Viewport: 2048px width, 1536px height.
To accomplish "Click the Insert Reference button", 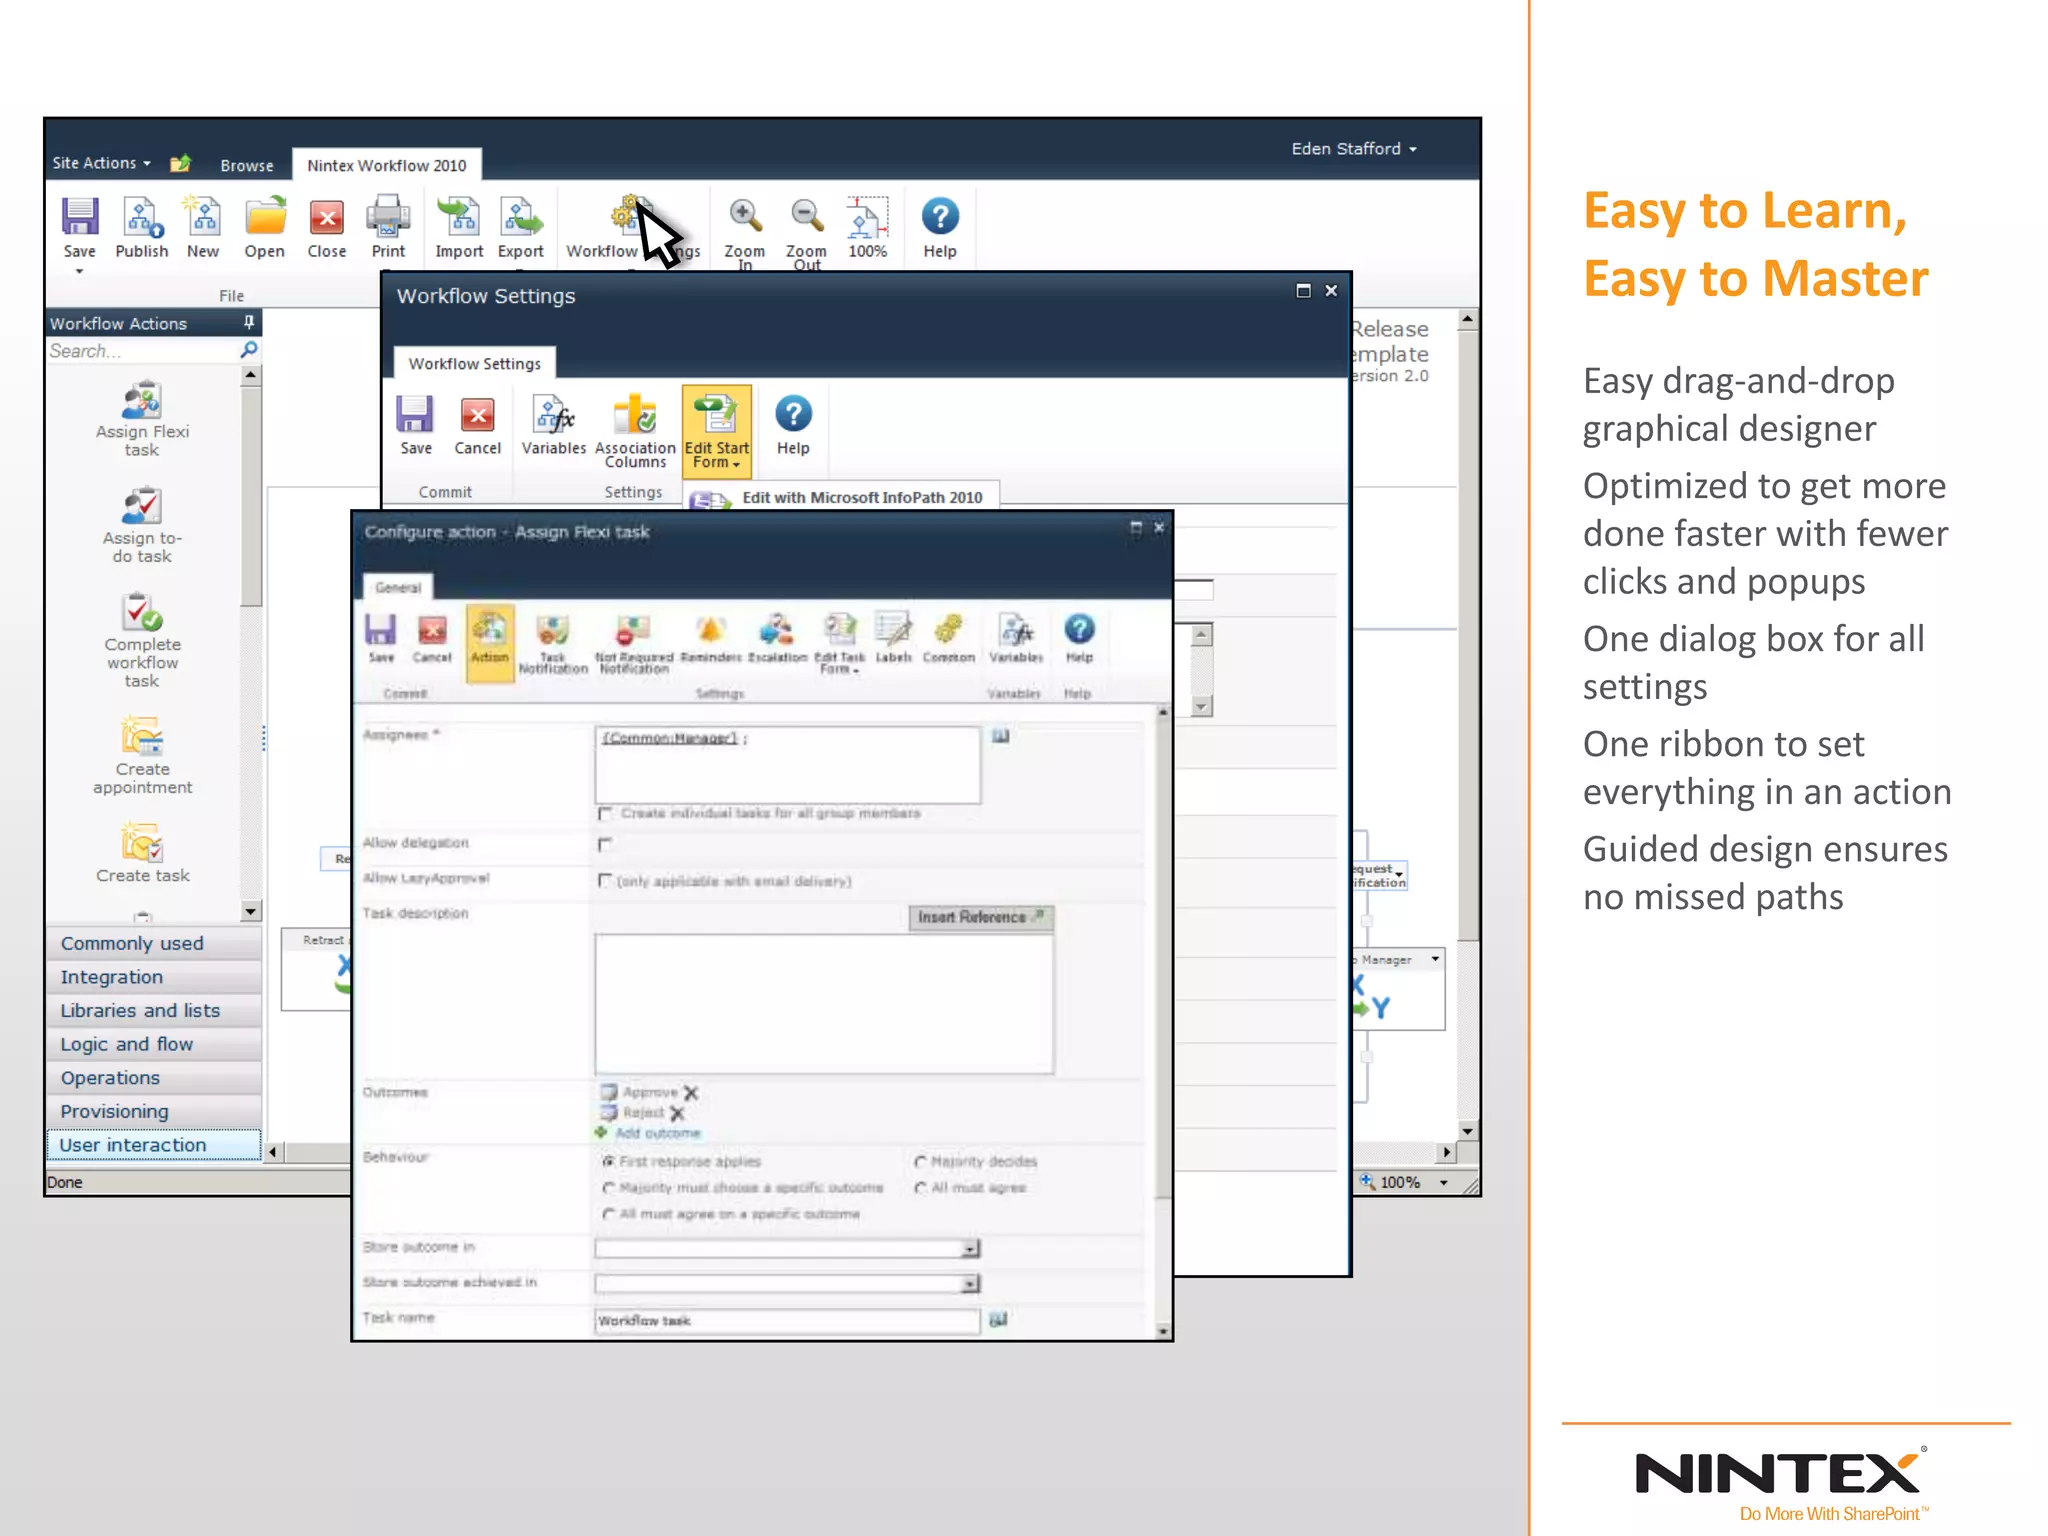I will pos(981,917).
